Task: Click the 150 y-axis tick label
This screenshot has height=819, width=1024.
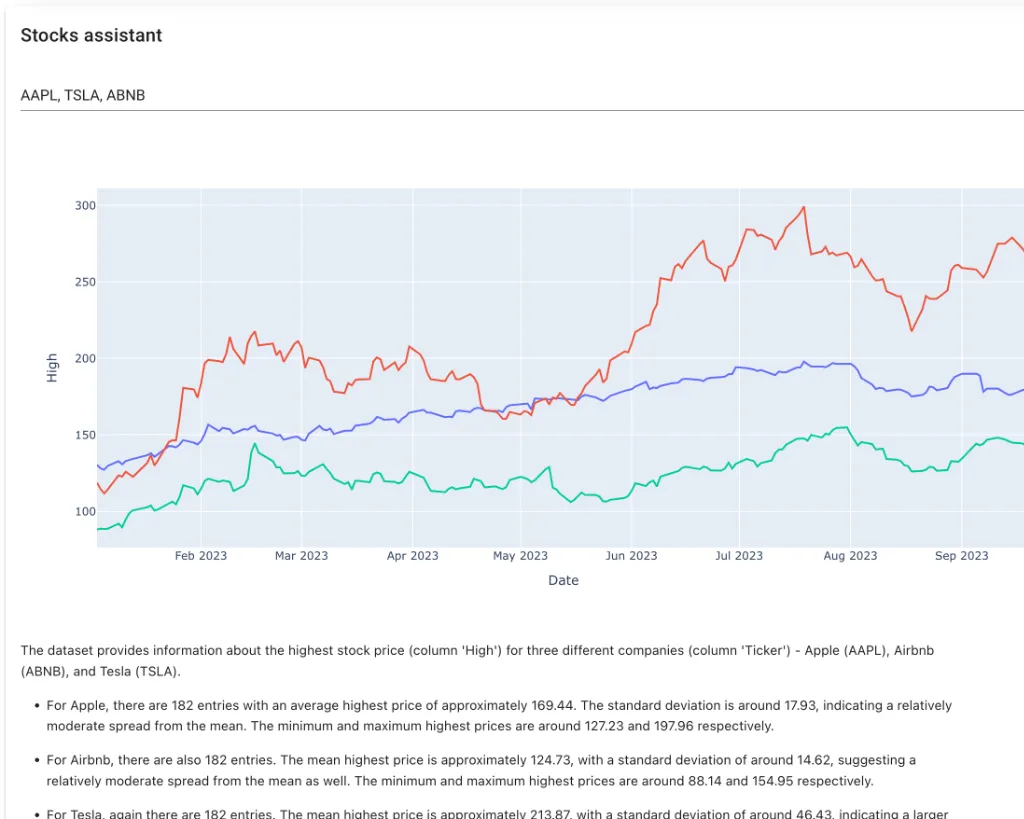Action: tap(84, 435)
